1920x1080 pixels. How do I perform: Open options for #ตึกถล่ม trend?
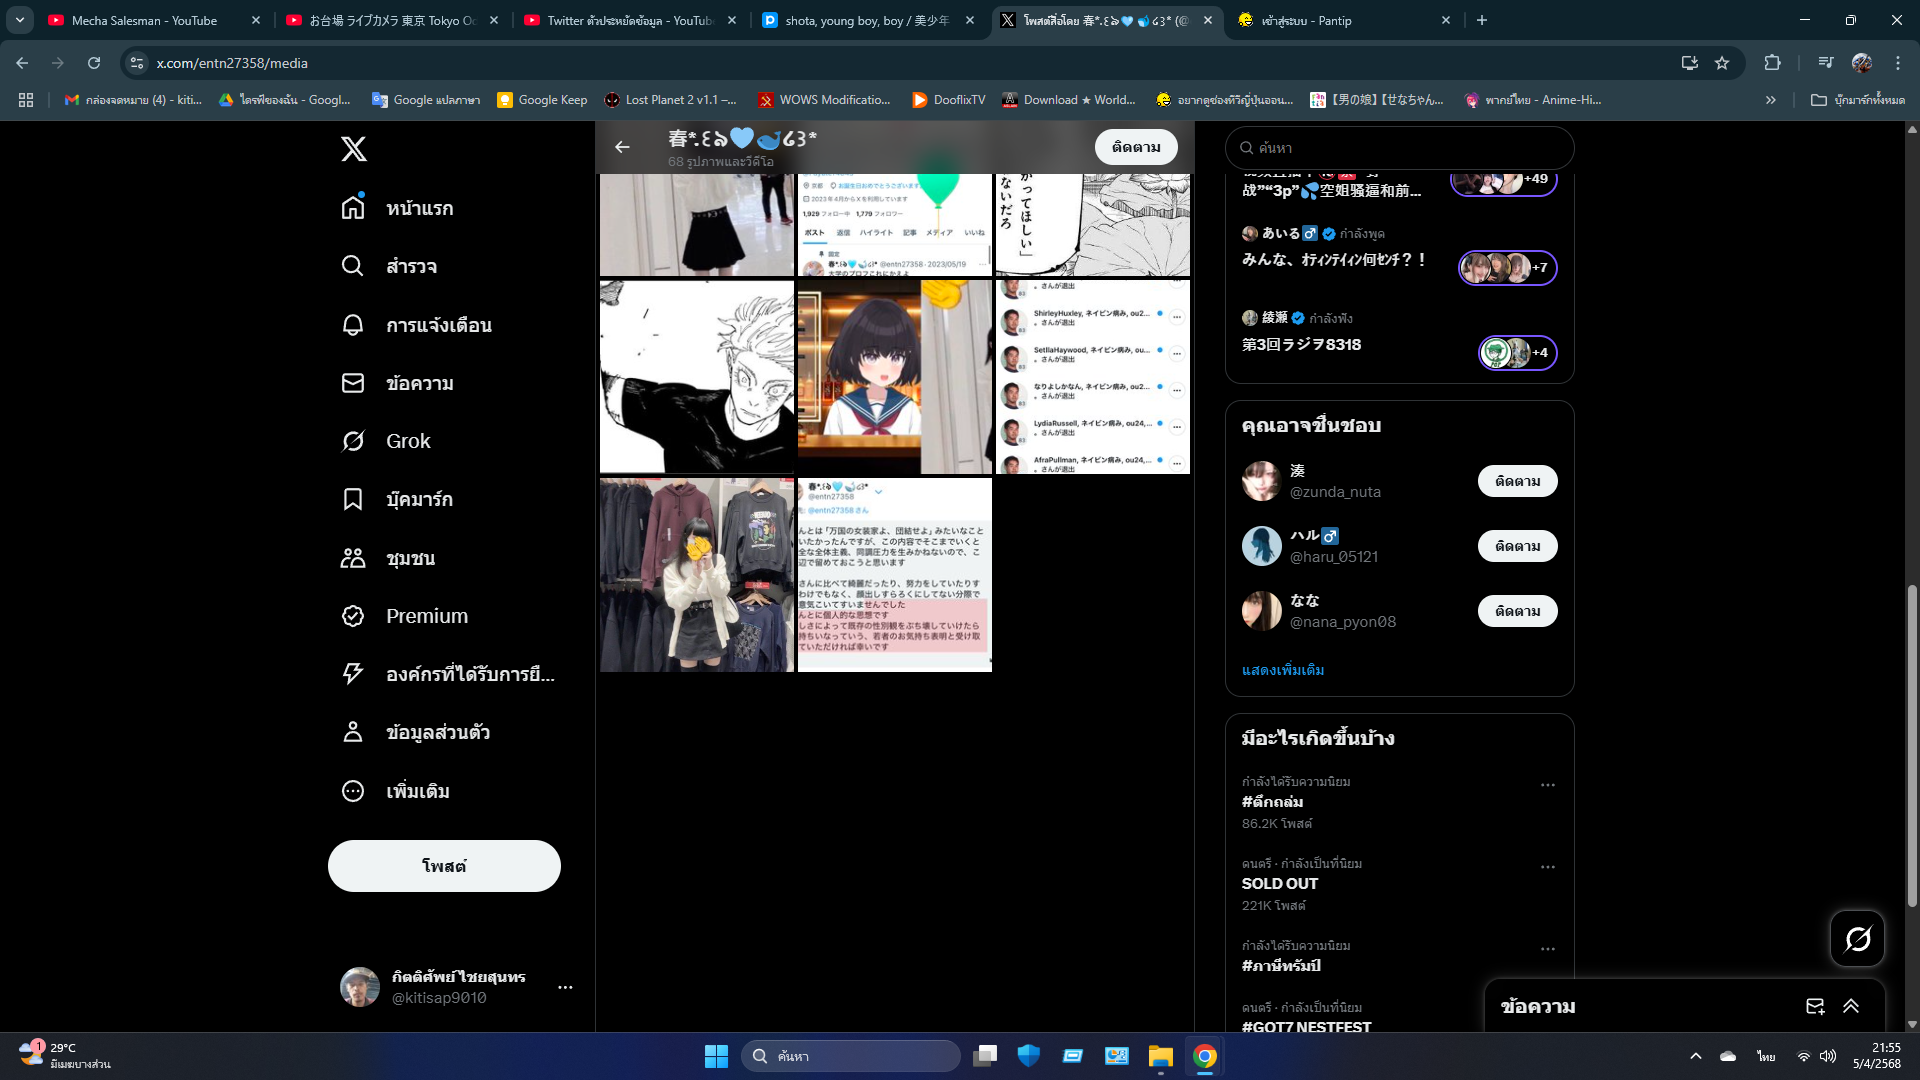coord(1548,785)
